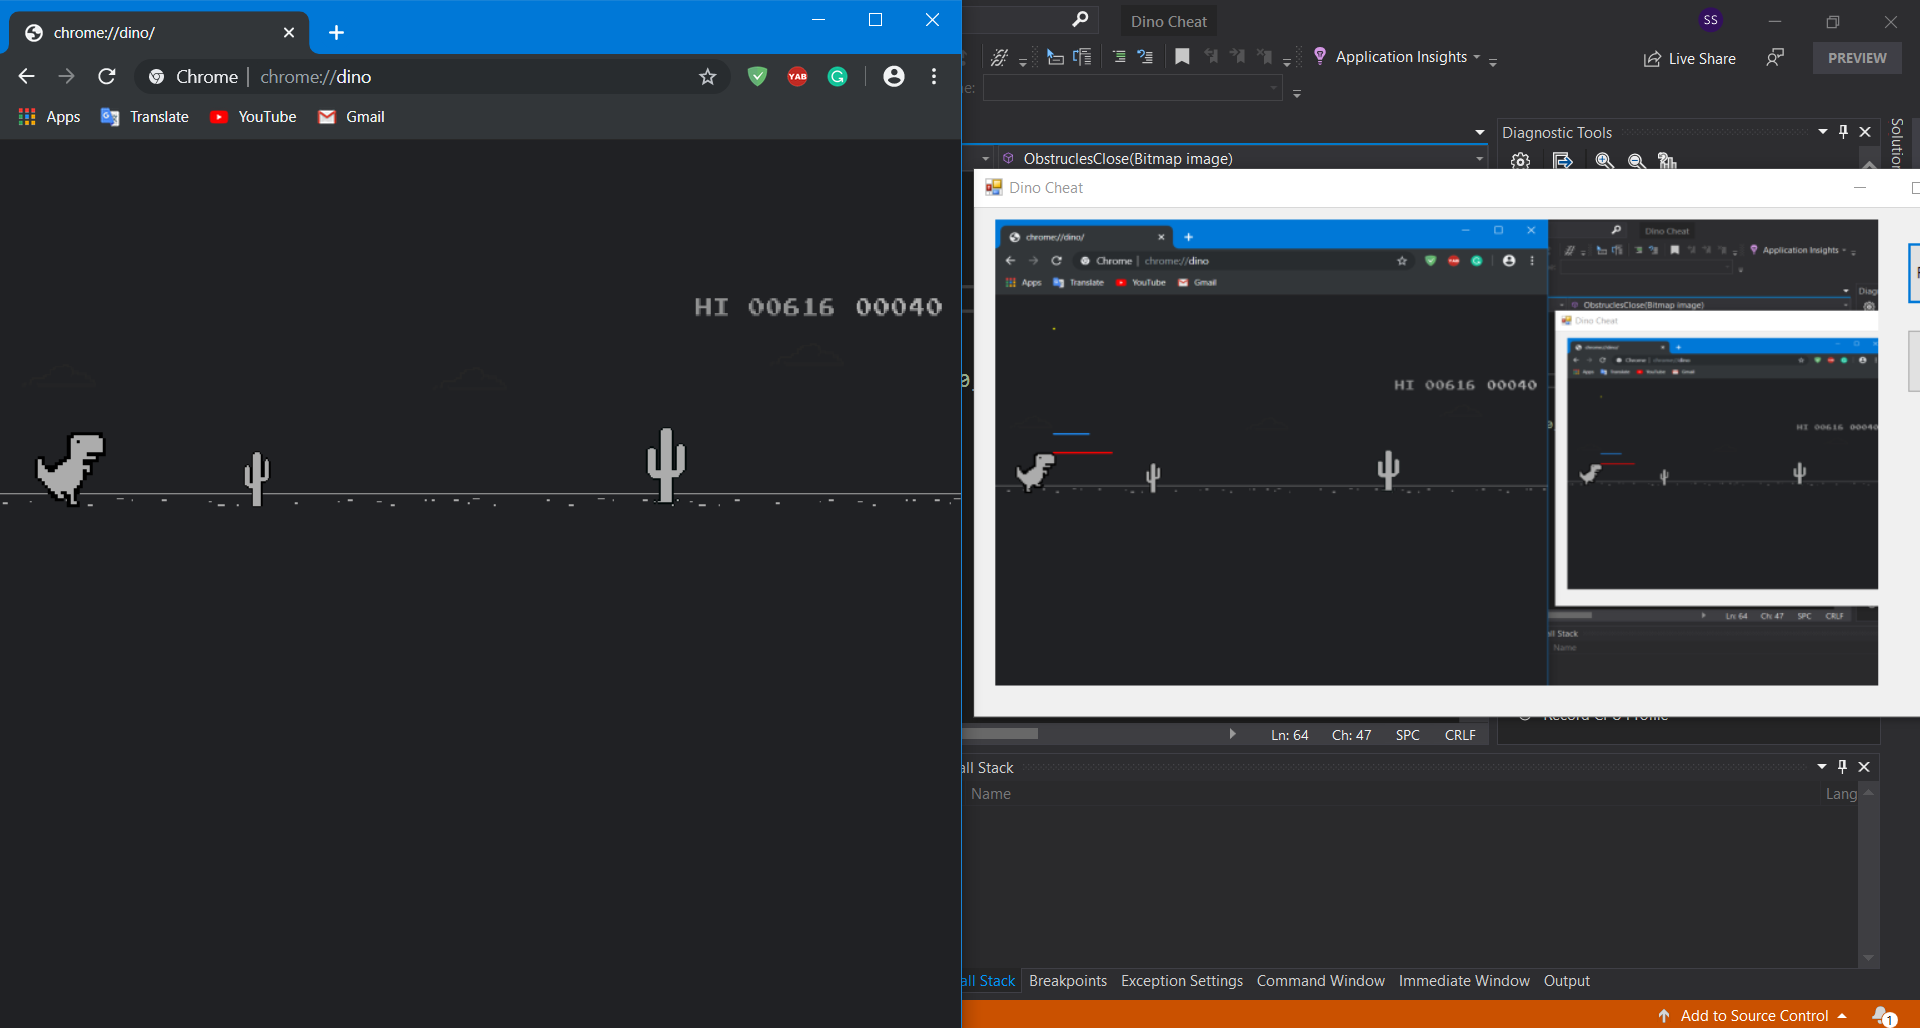Image resolution: width=1920 pixels, height=1028 pixels.
Task: Click the Display Object in Document Outline icon
Action: coord(1055,57)
